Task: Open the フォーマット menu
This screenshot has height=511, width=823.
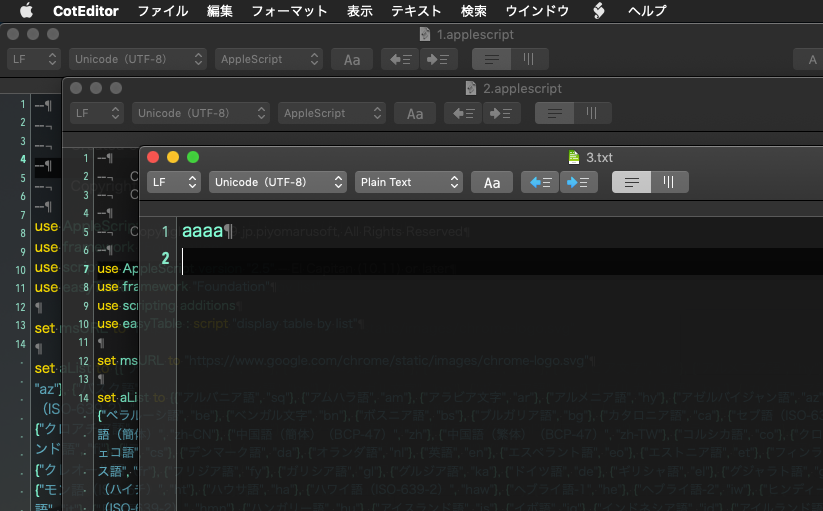Action: pyautogui.click(x=289, y=10)
